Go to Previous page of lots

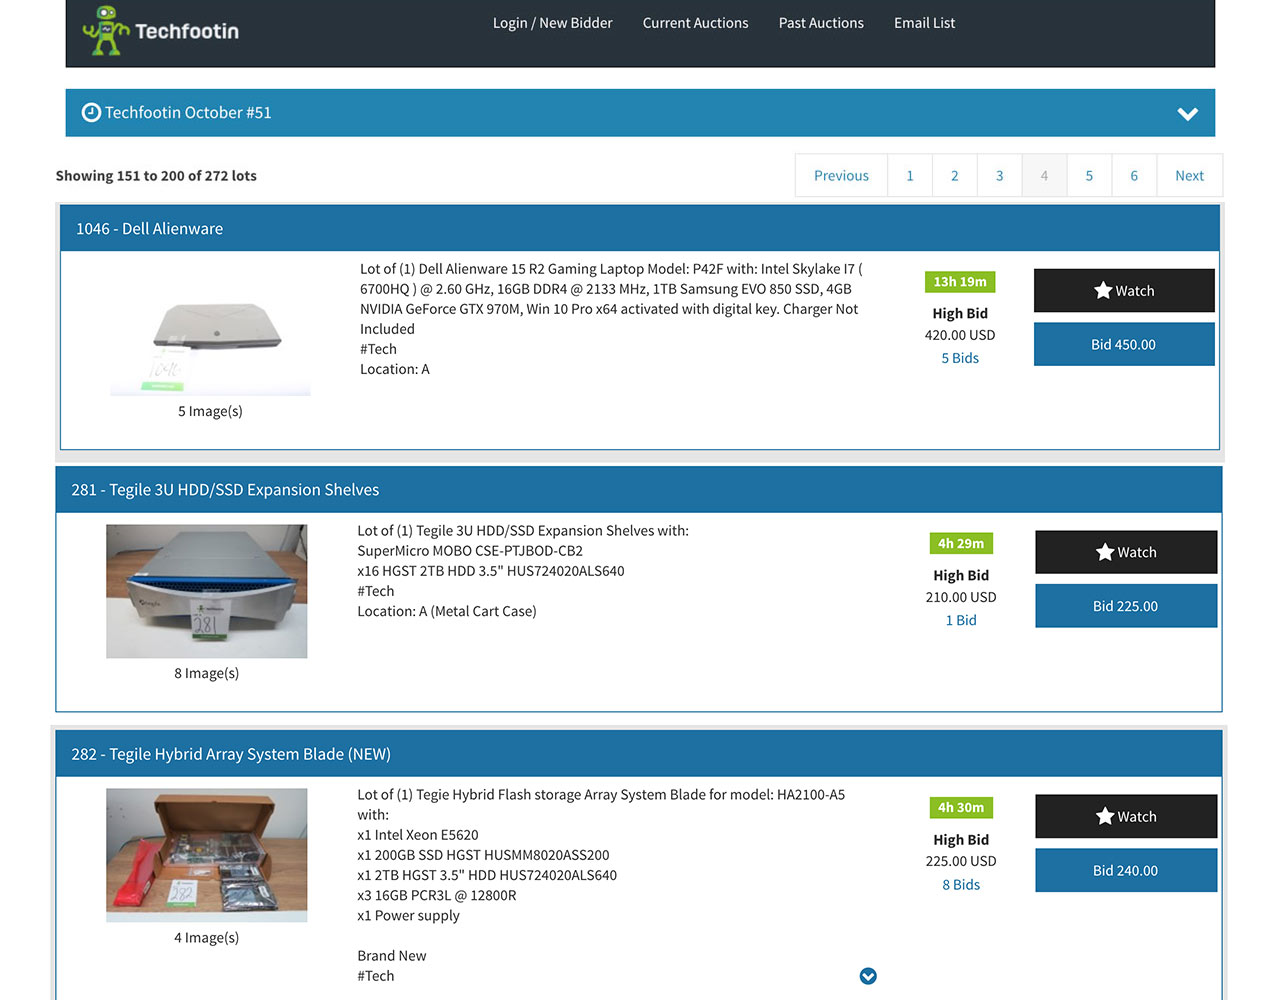[x=841, y=176]
